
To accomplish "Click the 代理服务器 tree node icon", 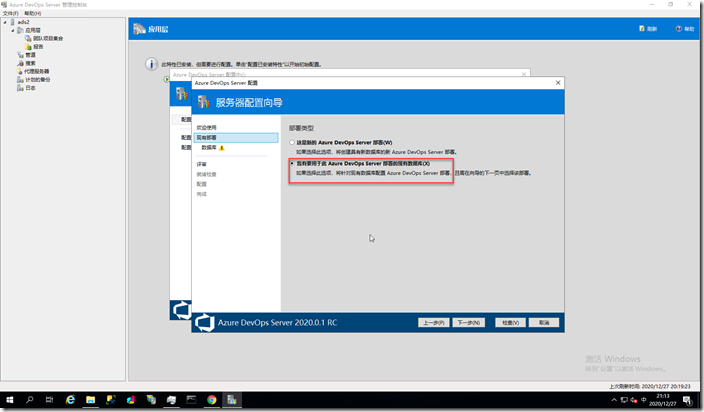I will [x=20, y=71].
